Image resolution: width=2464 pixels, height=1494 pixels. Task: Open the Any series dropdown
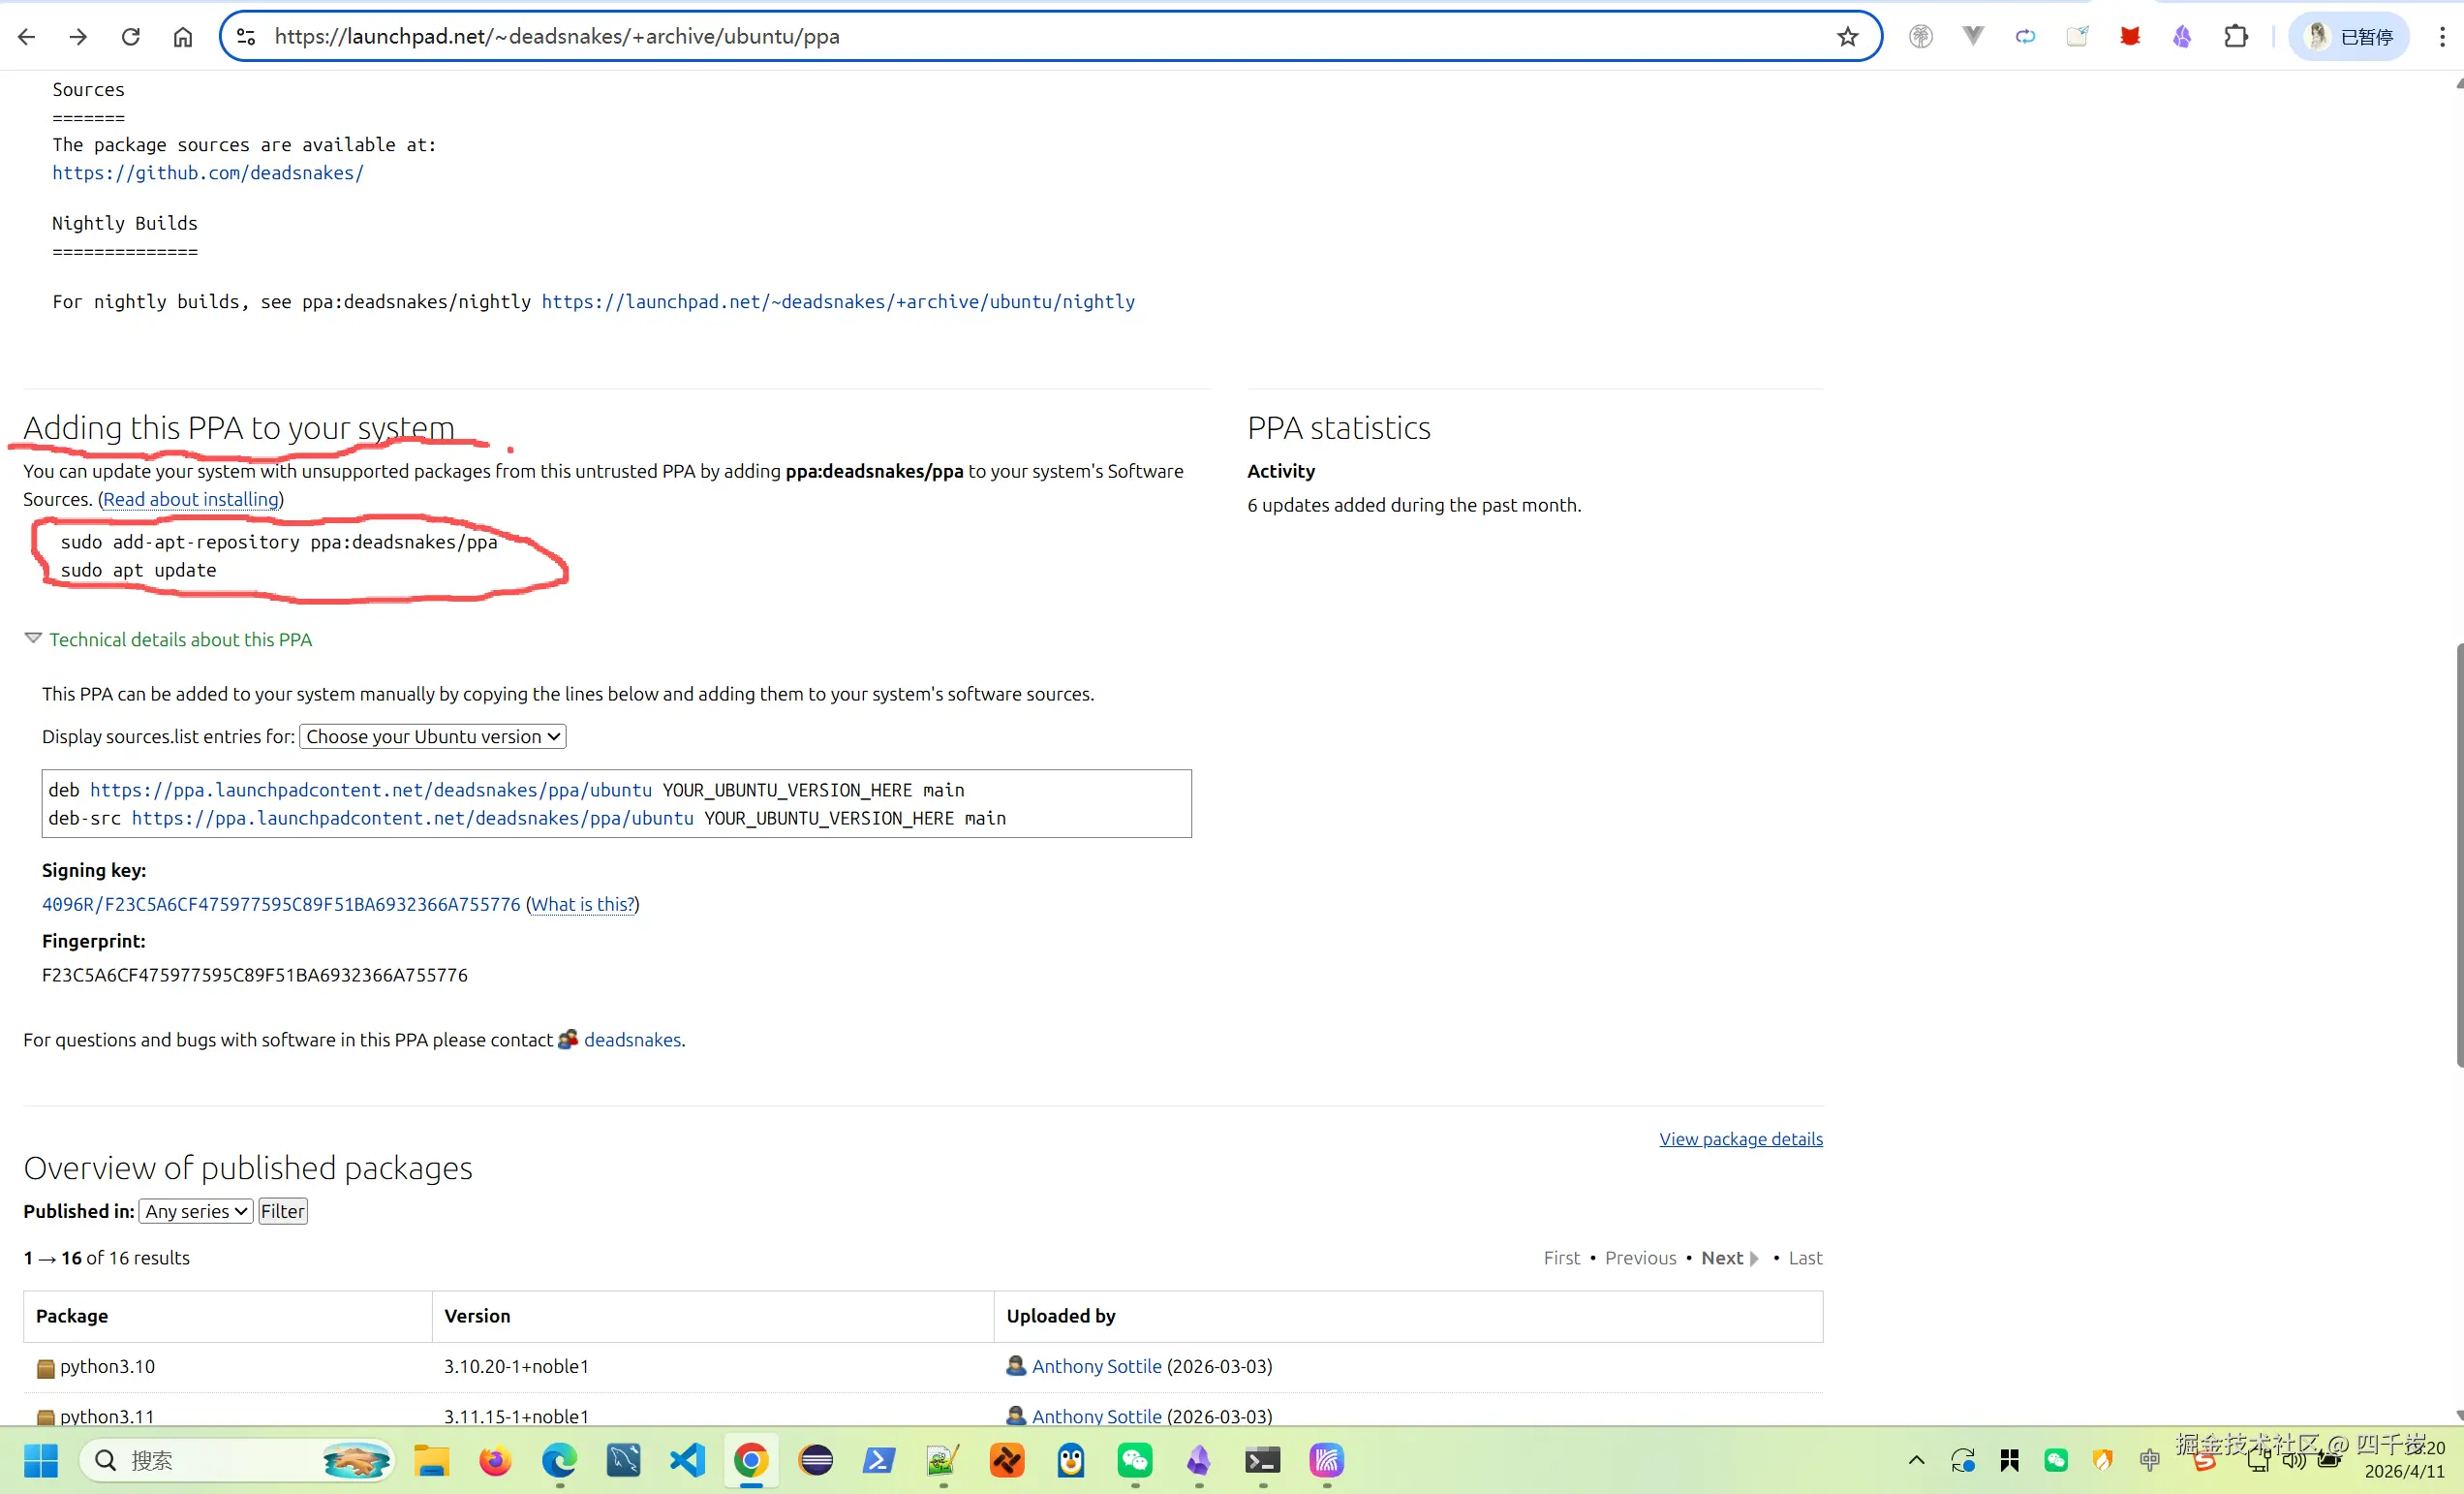point(196,1212)
